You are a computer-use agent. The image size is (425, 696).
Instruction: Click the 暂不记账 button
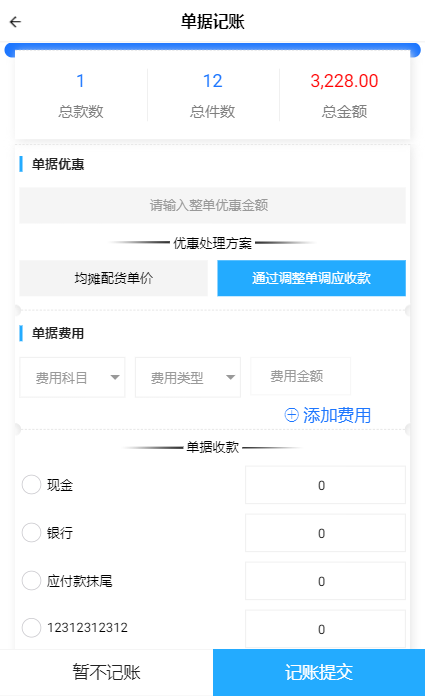tap(107, 672)
